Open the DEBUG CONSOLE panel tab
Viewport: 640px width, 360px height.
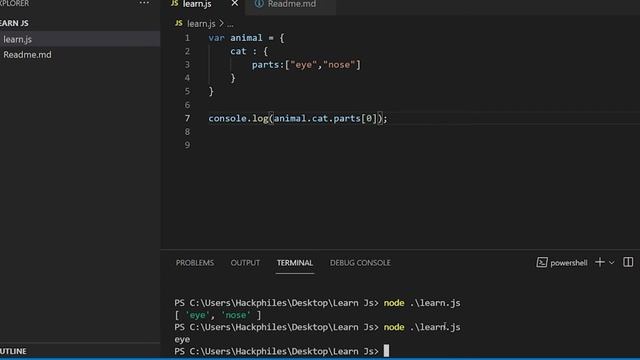360,263
